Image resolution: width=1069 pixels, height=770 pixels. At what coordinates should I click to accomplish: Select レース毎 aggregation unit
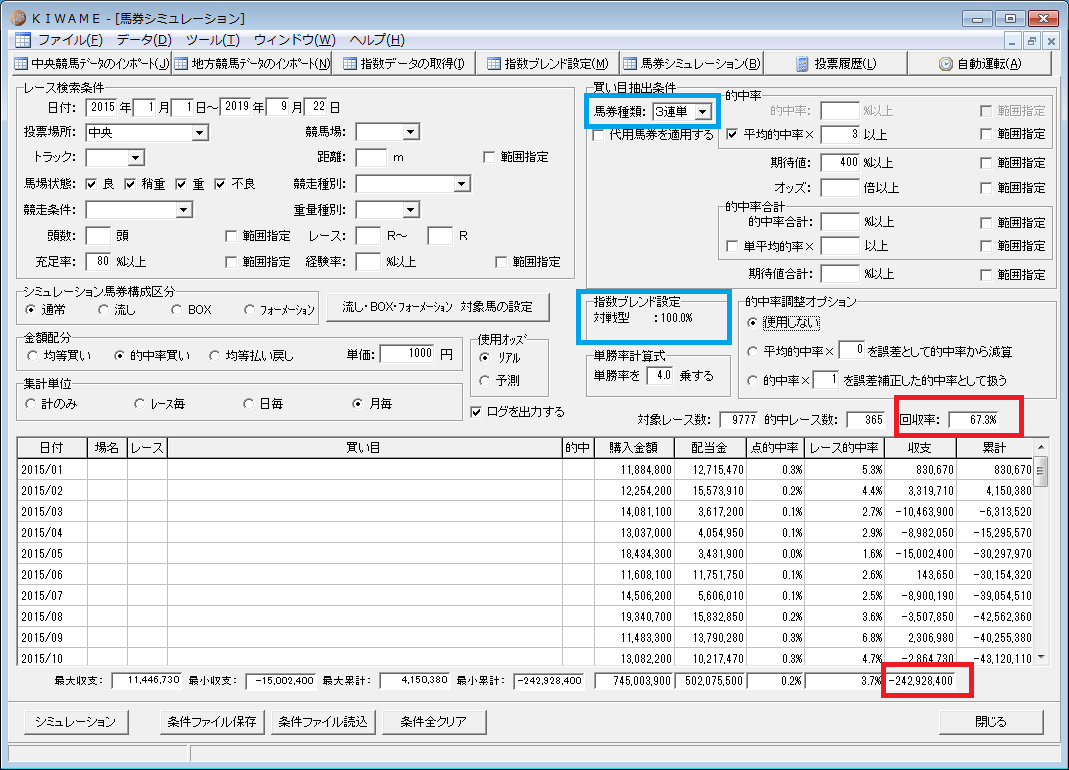[x=139, y=404]
